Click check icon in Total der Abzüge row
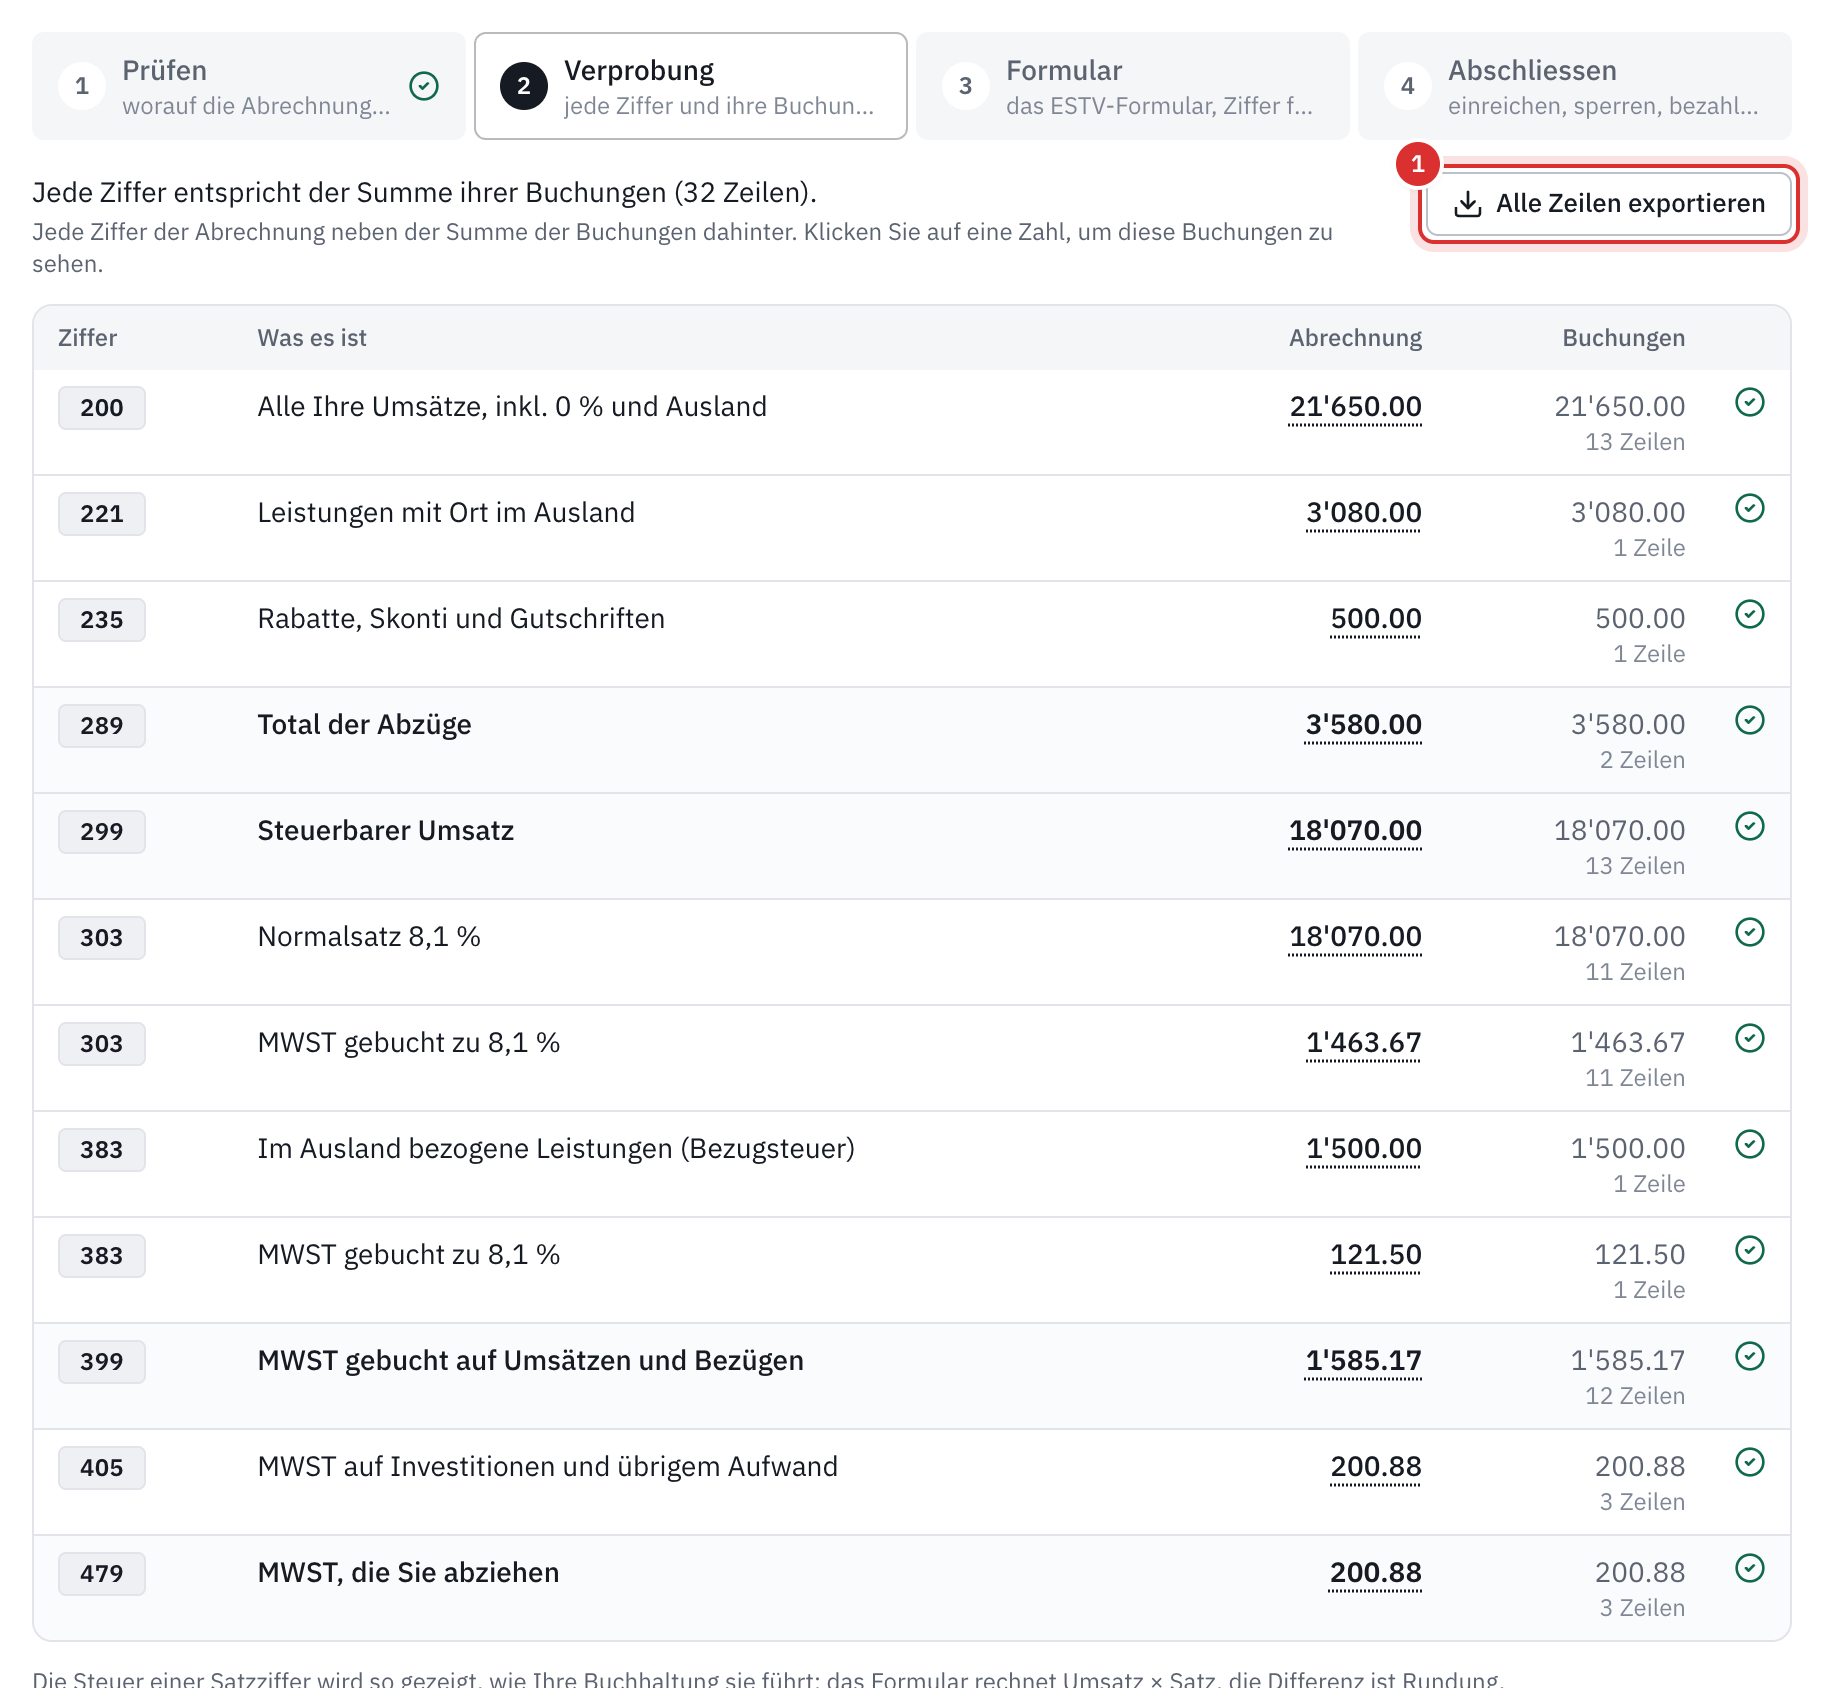This screenshot has width=1824, height=1688. 1749,720
